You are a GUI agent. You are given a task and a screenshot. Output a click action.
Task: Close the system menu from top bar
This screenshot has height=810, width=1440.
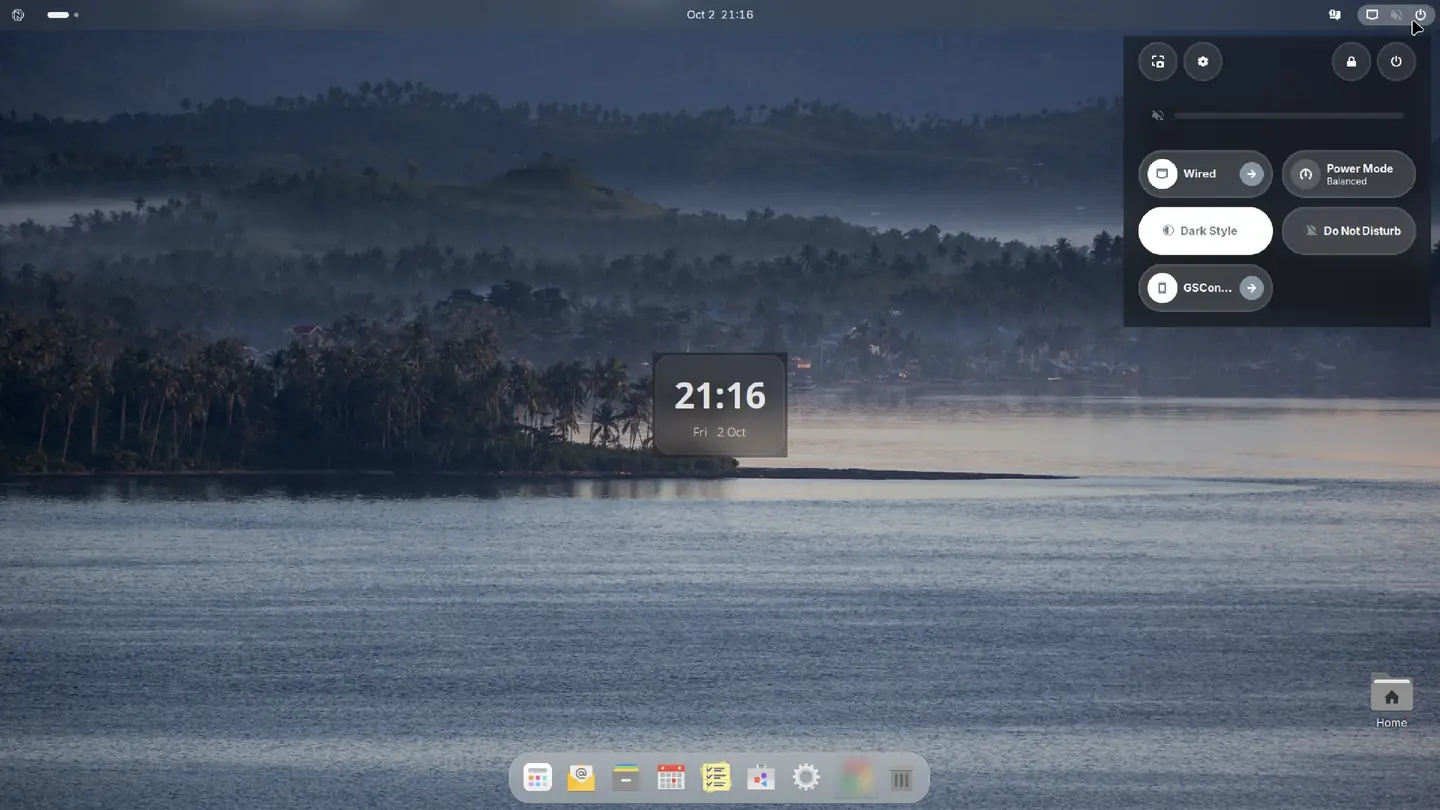pyautogui.click(x=1396, y=15)
